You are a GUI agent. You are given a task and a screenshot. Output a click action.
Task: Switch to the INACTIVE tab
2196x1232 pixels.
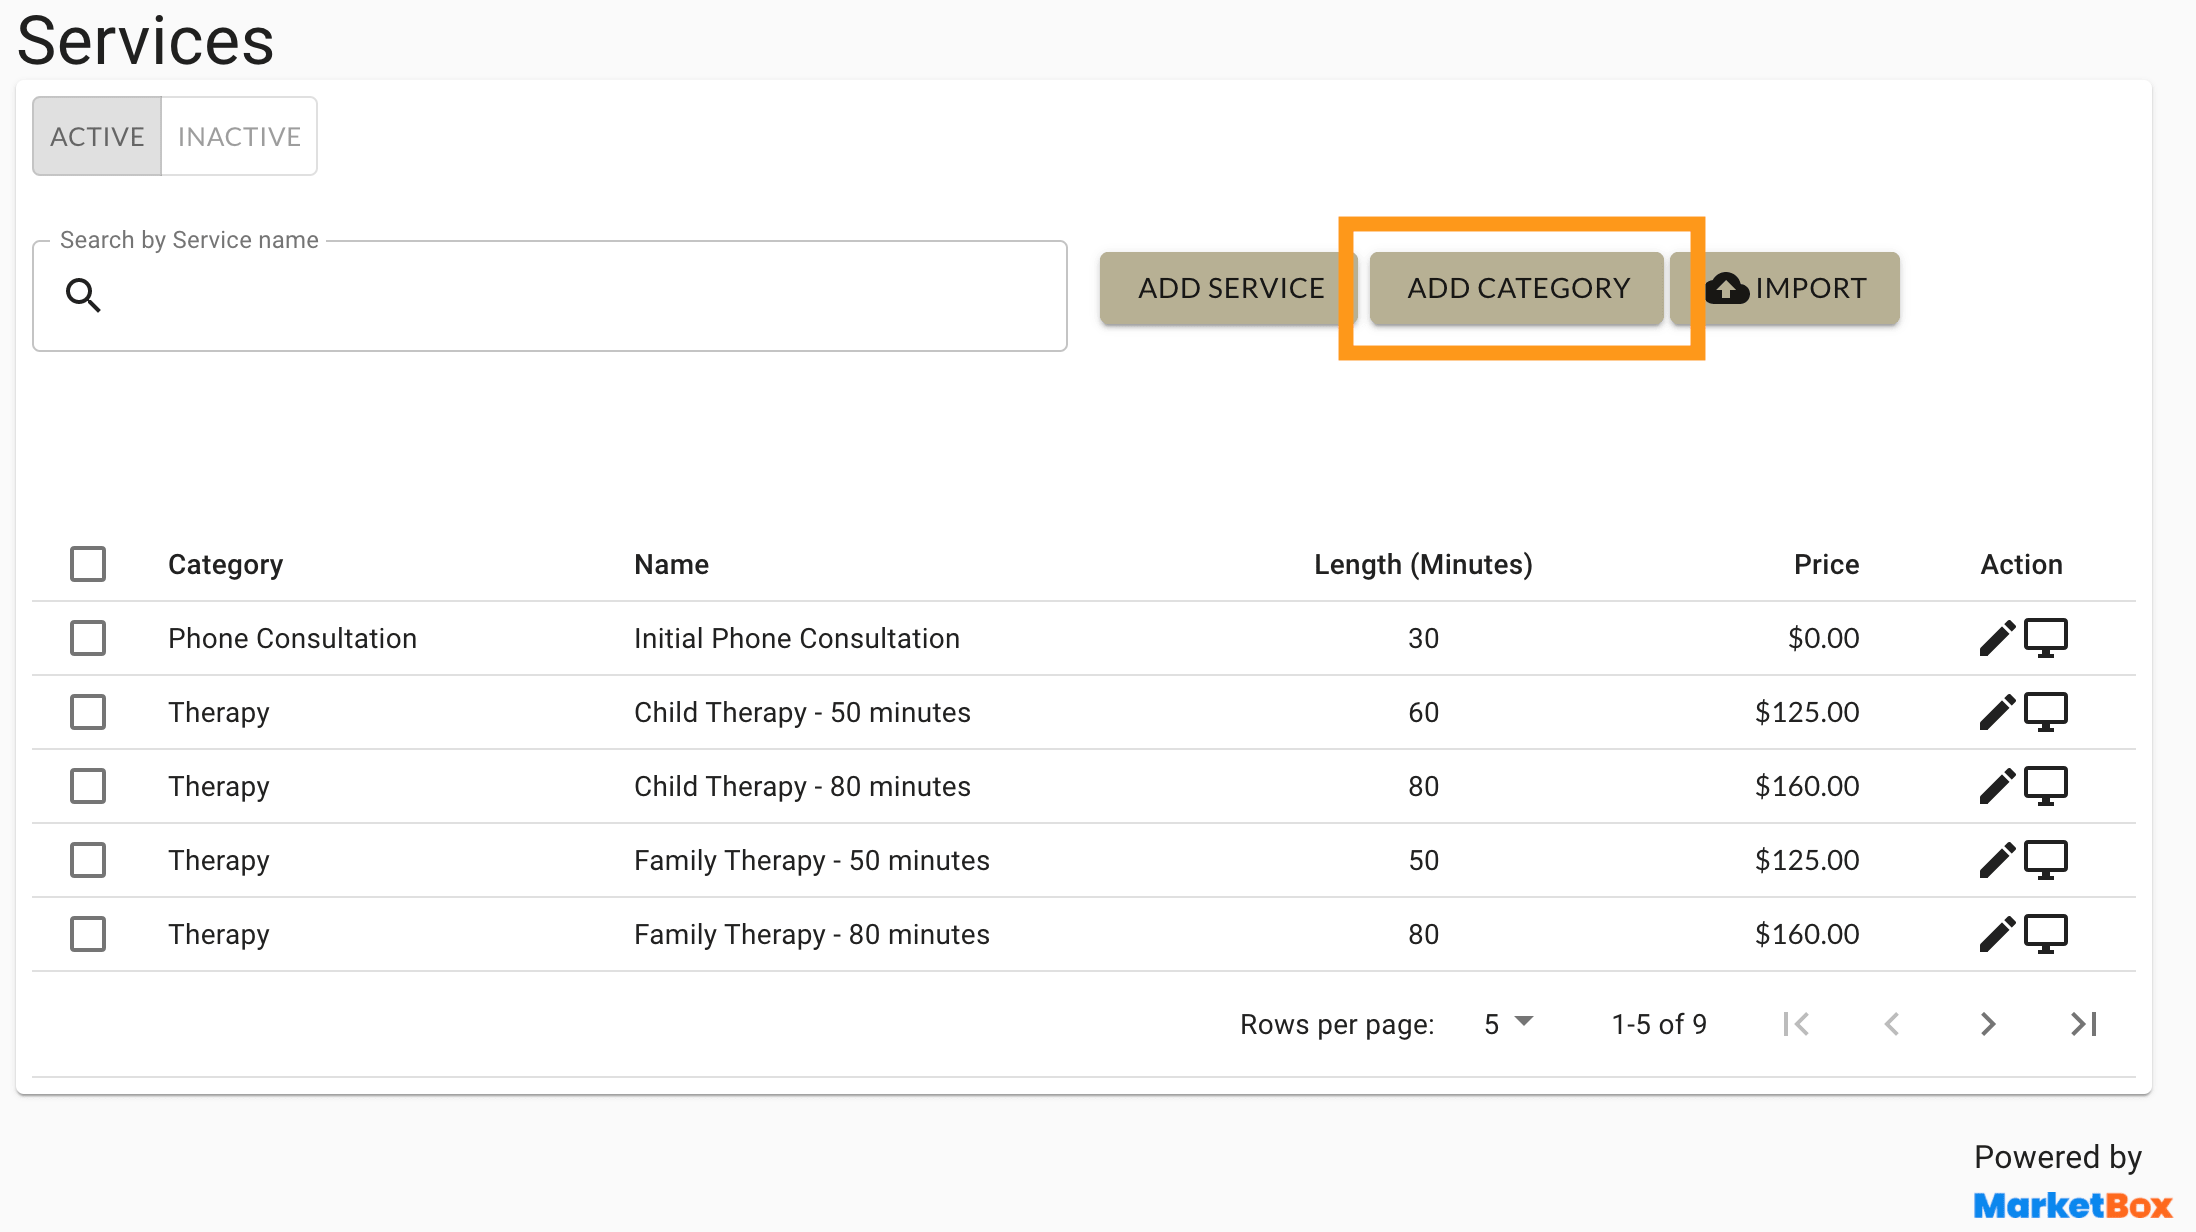point(239,136)
